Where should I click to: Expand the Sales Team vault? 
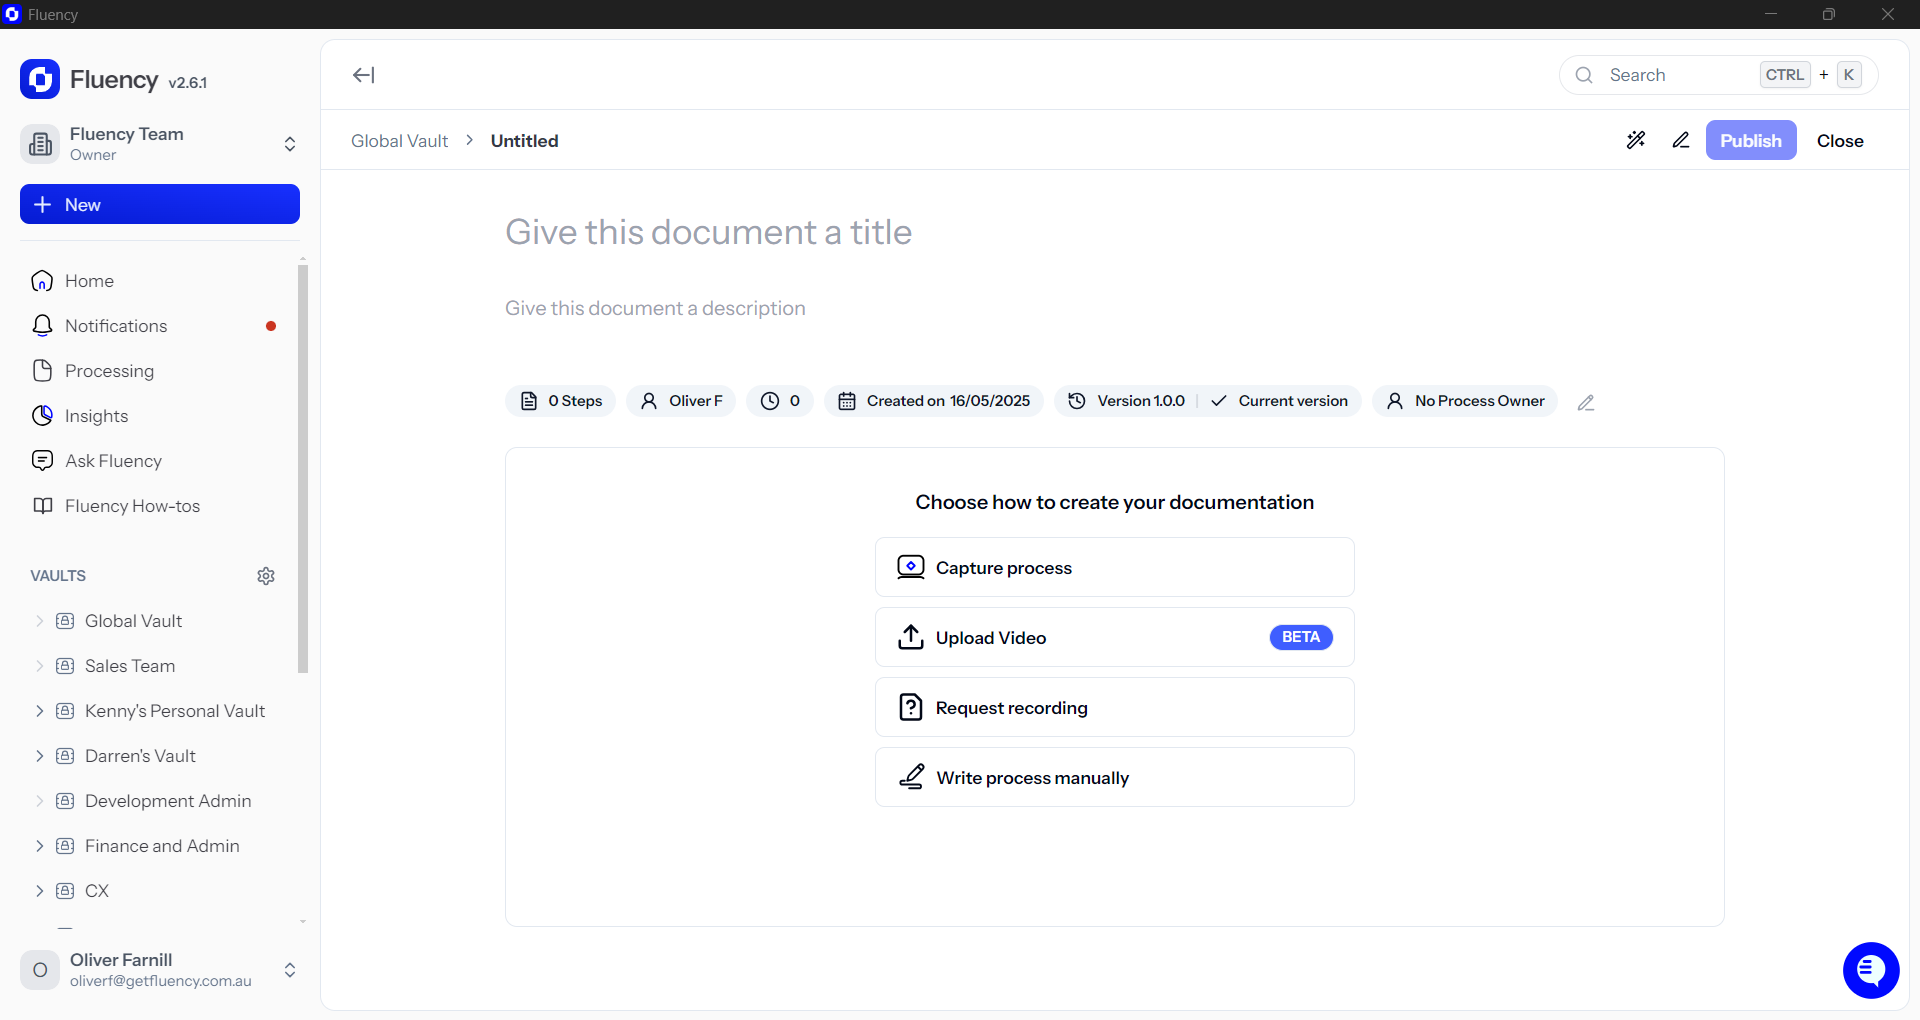click(x=39, y=666)
